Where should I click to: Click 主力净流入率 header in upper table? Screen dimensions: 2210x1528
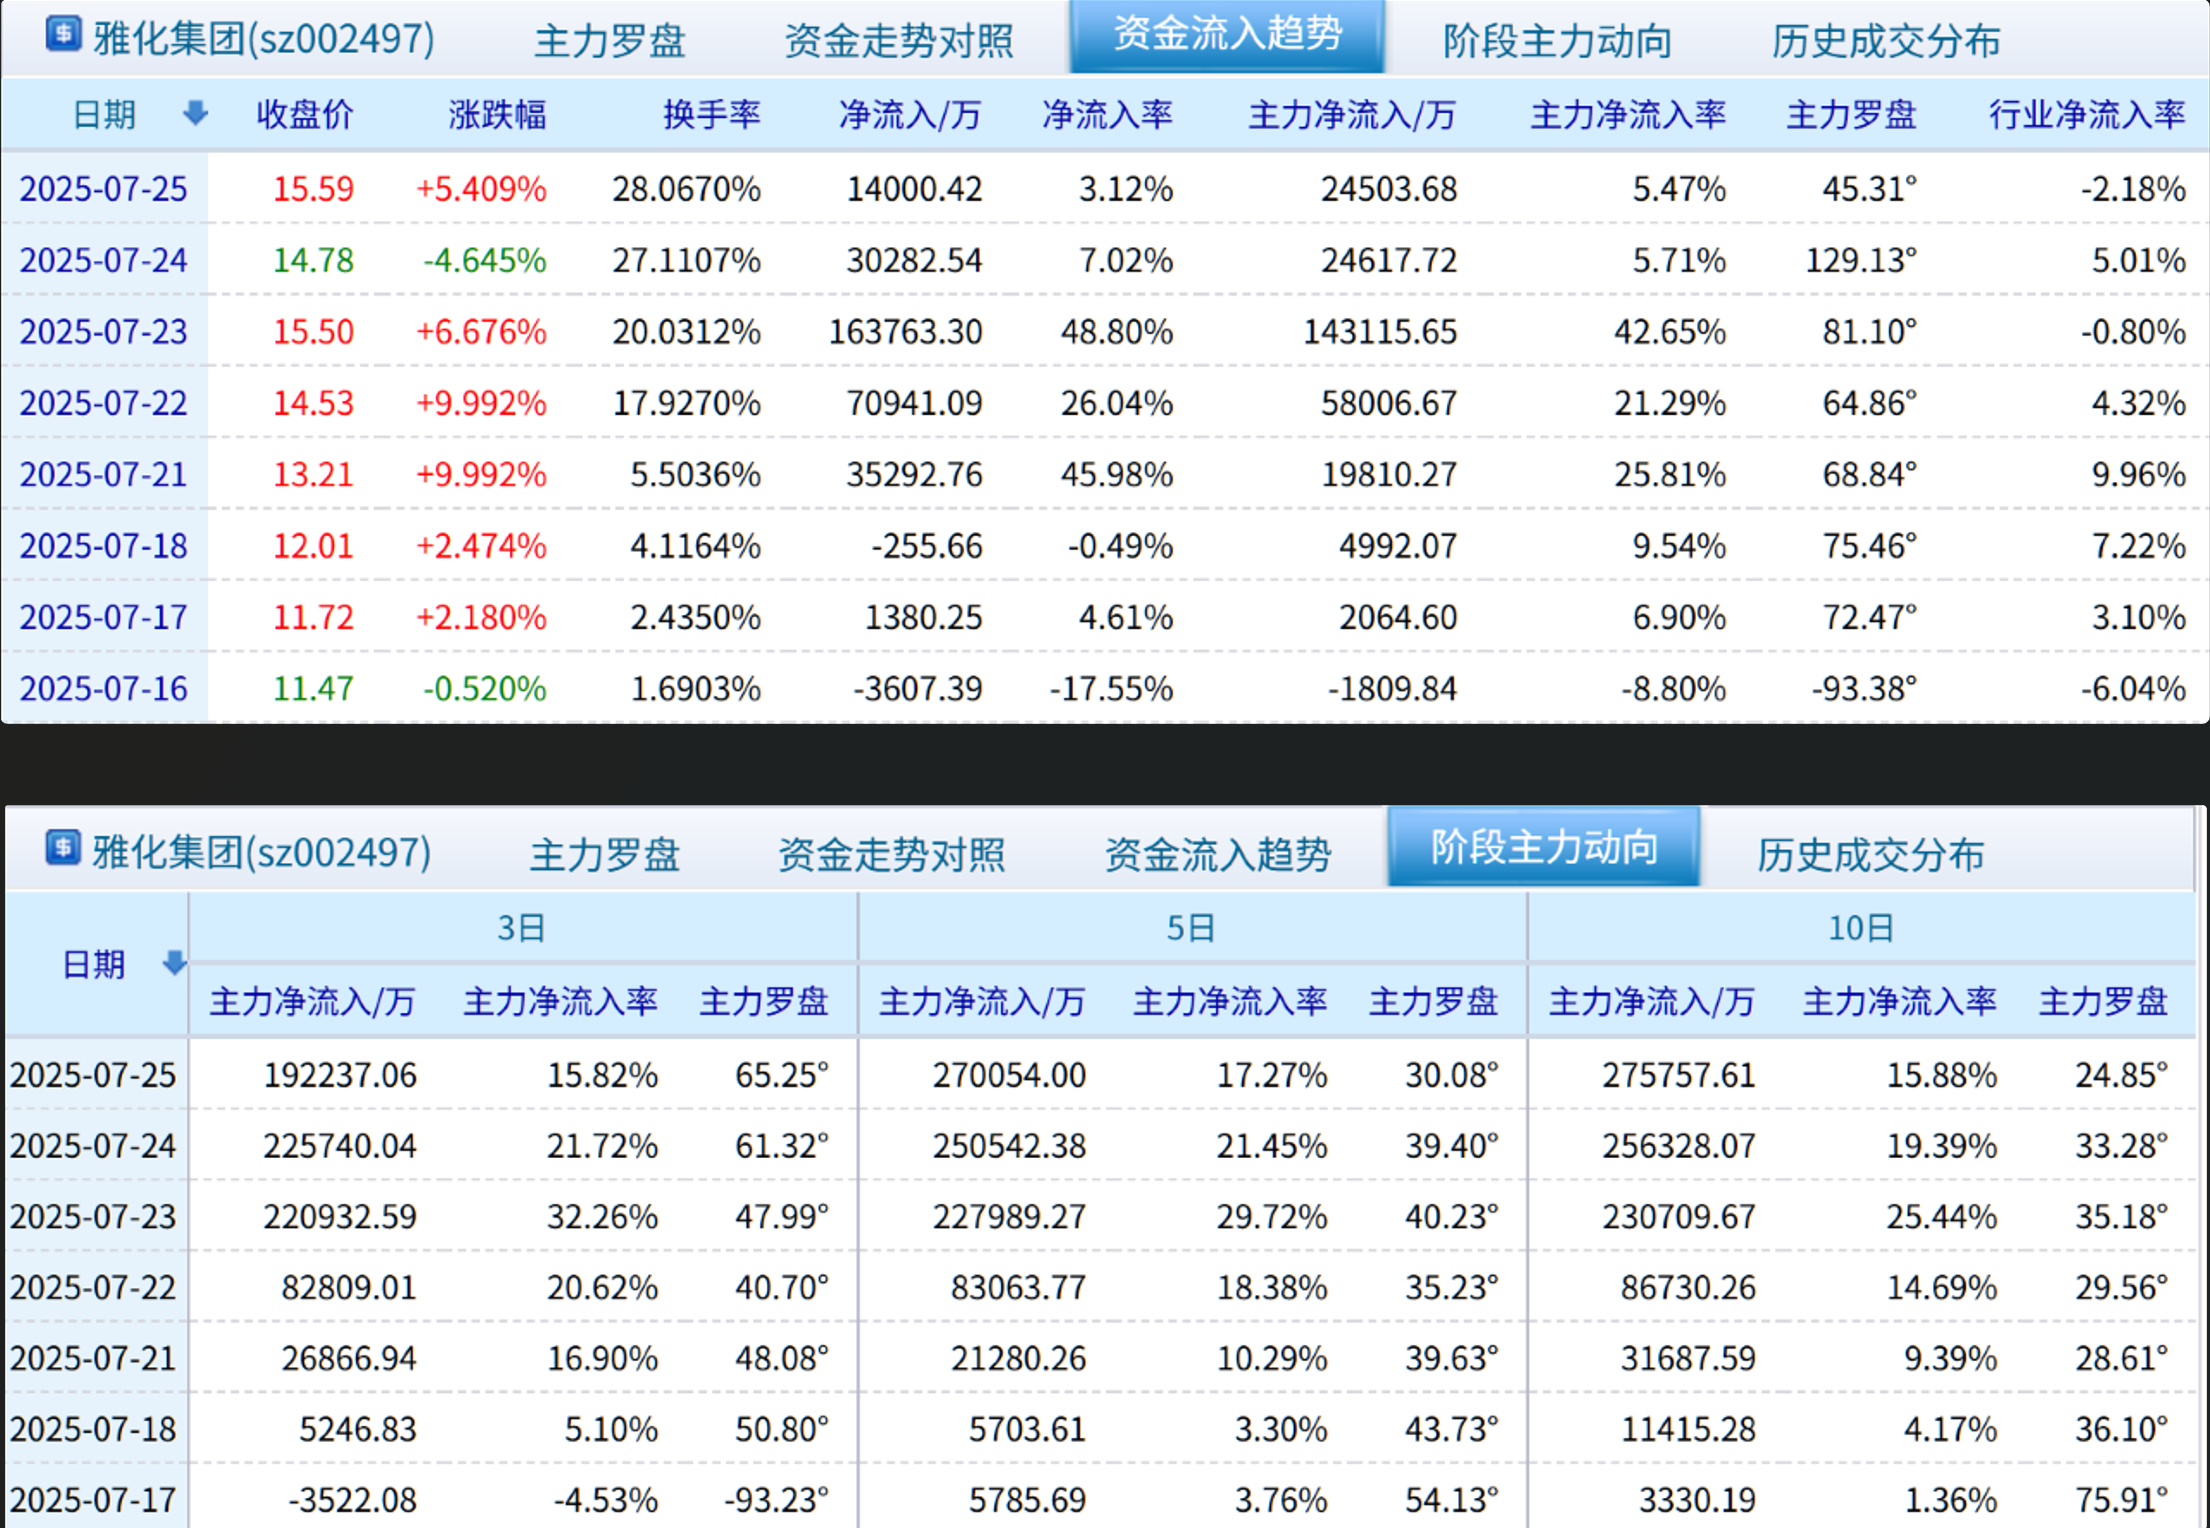pyautogui.click(x=1628, y=114)
